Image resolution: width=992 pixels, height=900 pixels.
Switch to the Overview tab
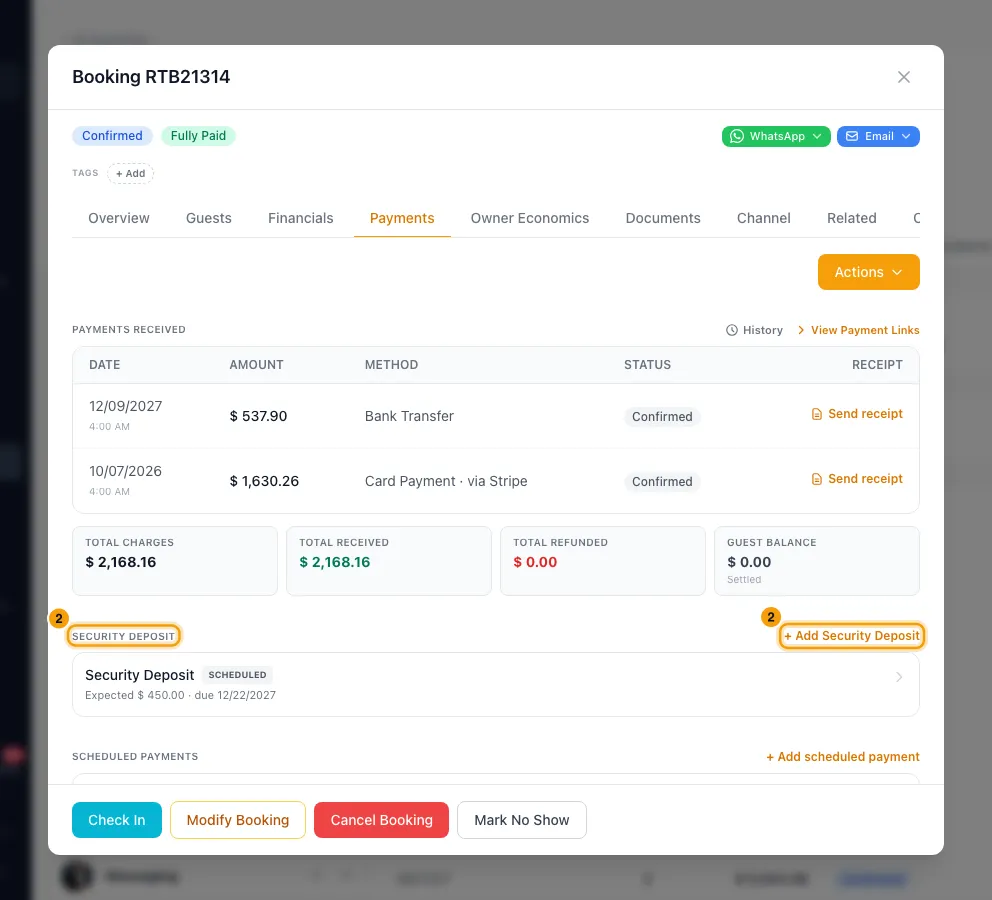[x=119, y=218]
